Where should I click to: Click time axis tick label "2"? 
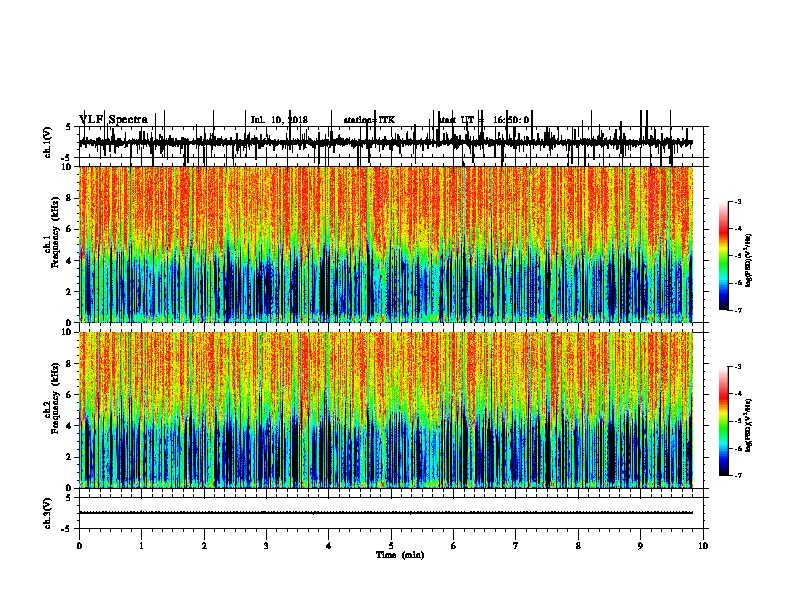[204, 546]
